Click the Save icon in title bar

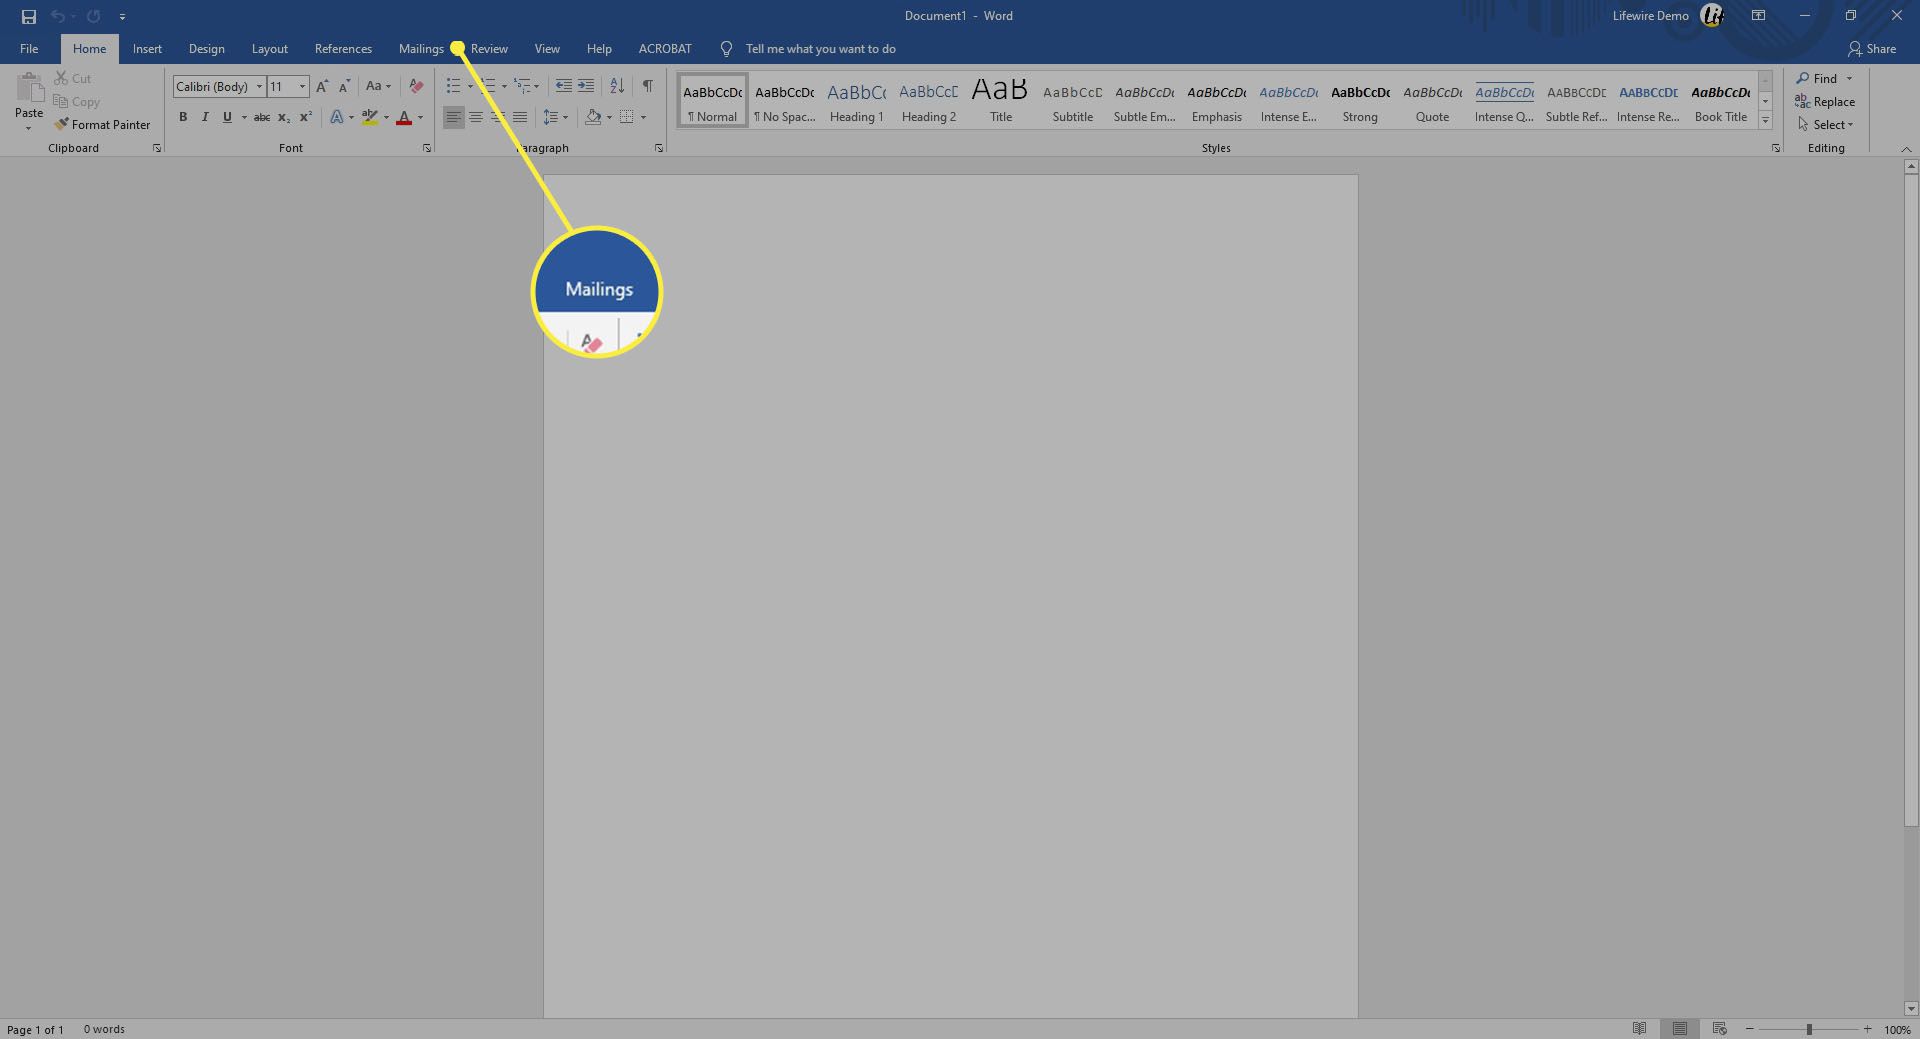[x=28, y=16]
